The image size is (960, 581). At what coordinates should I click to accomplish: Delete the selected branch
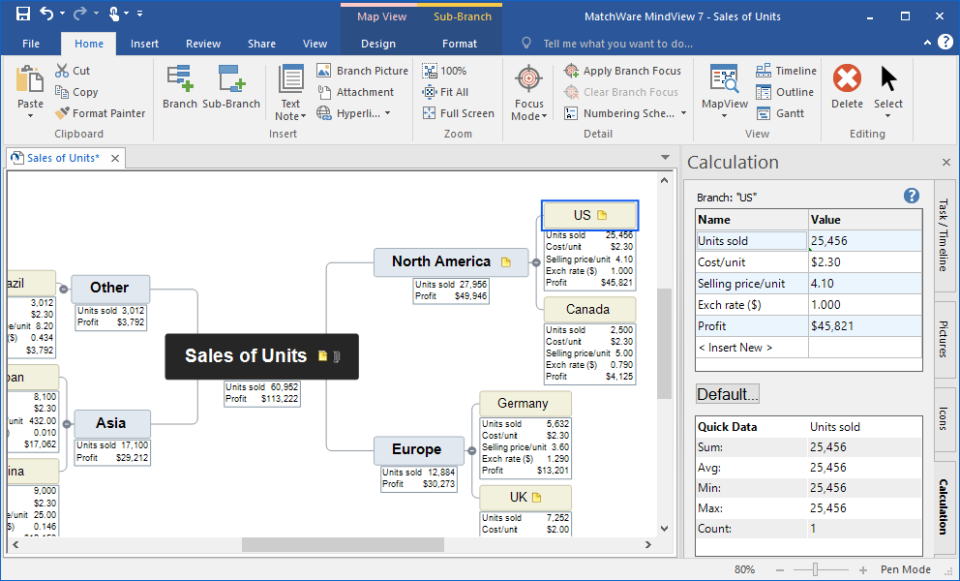[847, 90]
